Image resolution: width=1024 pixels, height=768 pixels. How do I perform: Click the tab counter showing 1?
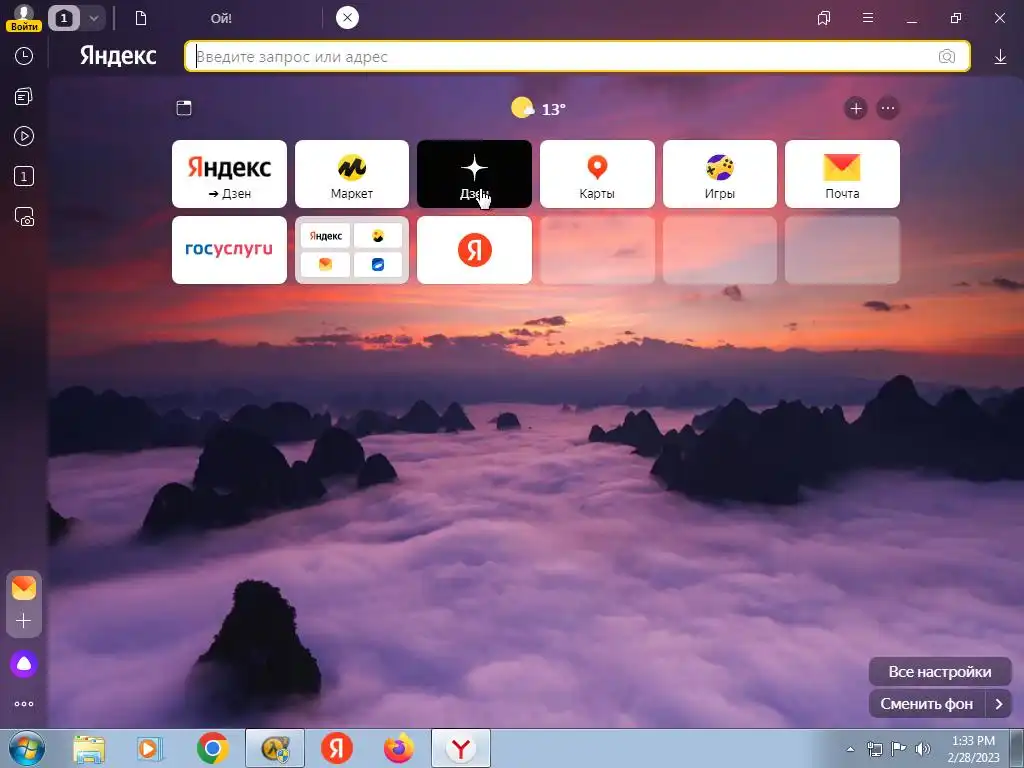[x=63, y=18]
